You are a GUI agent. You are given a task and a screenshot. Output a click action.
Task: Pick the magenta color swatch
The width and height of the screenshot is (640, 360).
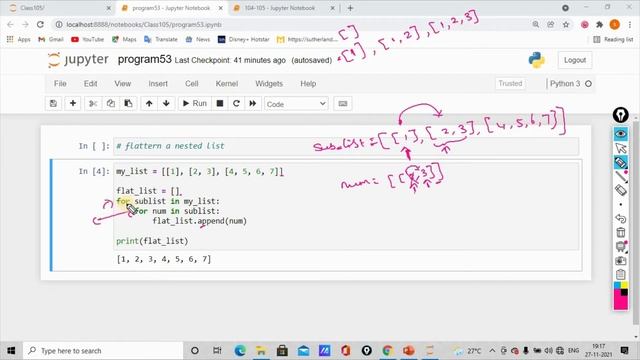point(620,303)
